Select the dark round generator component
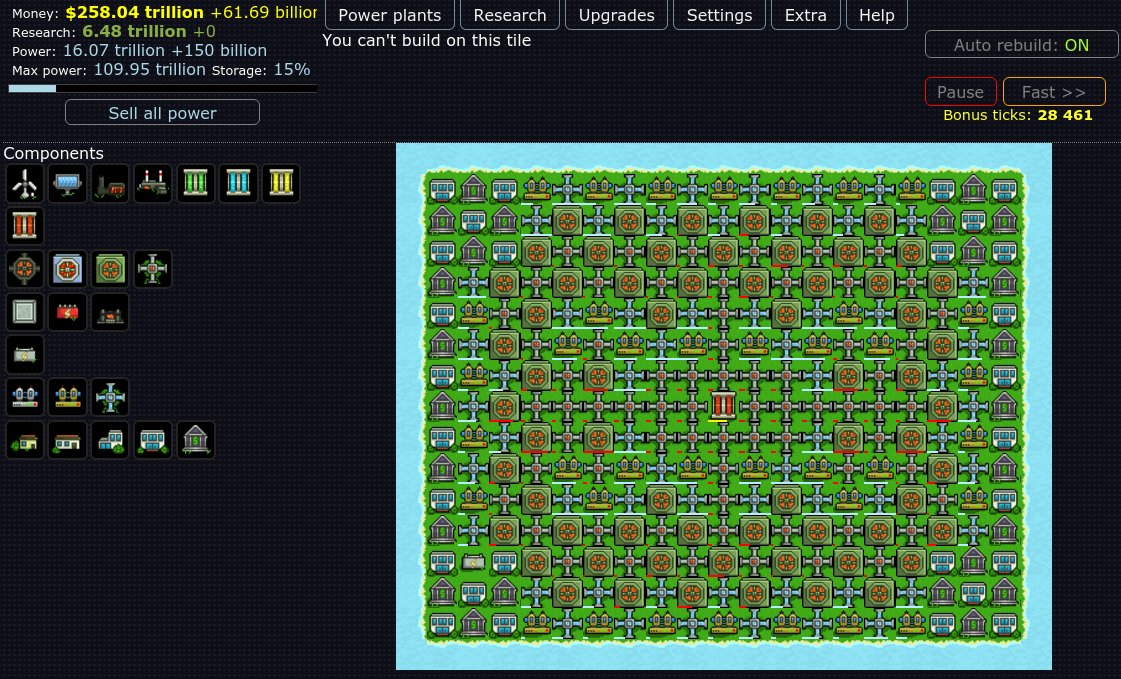Viewport: 1121px width, 679px height. click(24, 269)
